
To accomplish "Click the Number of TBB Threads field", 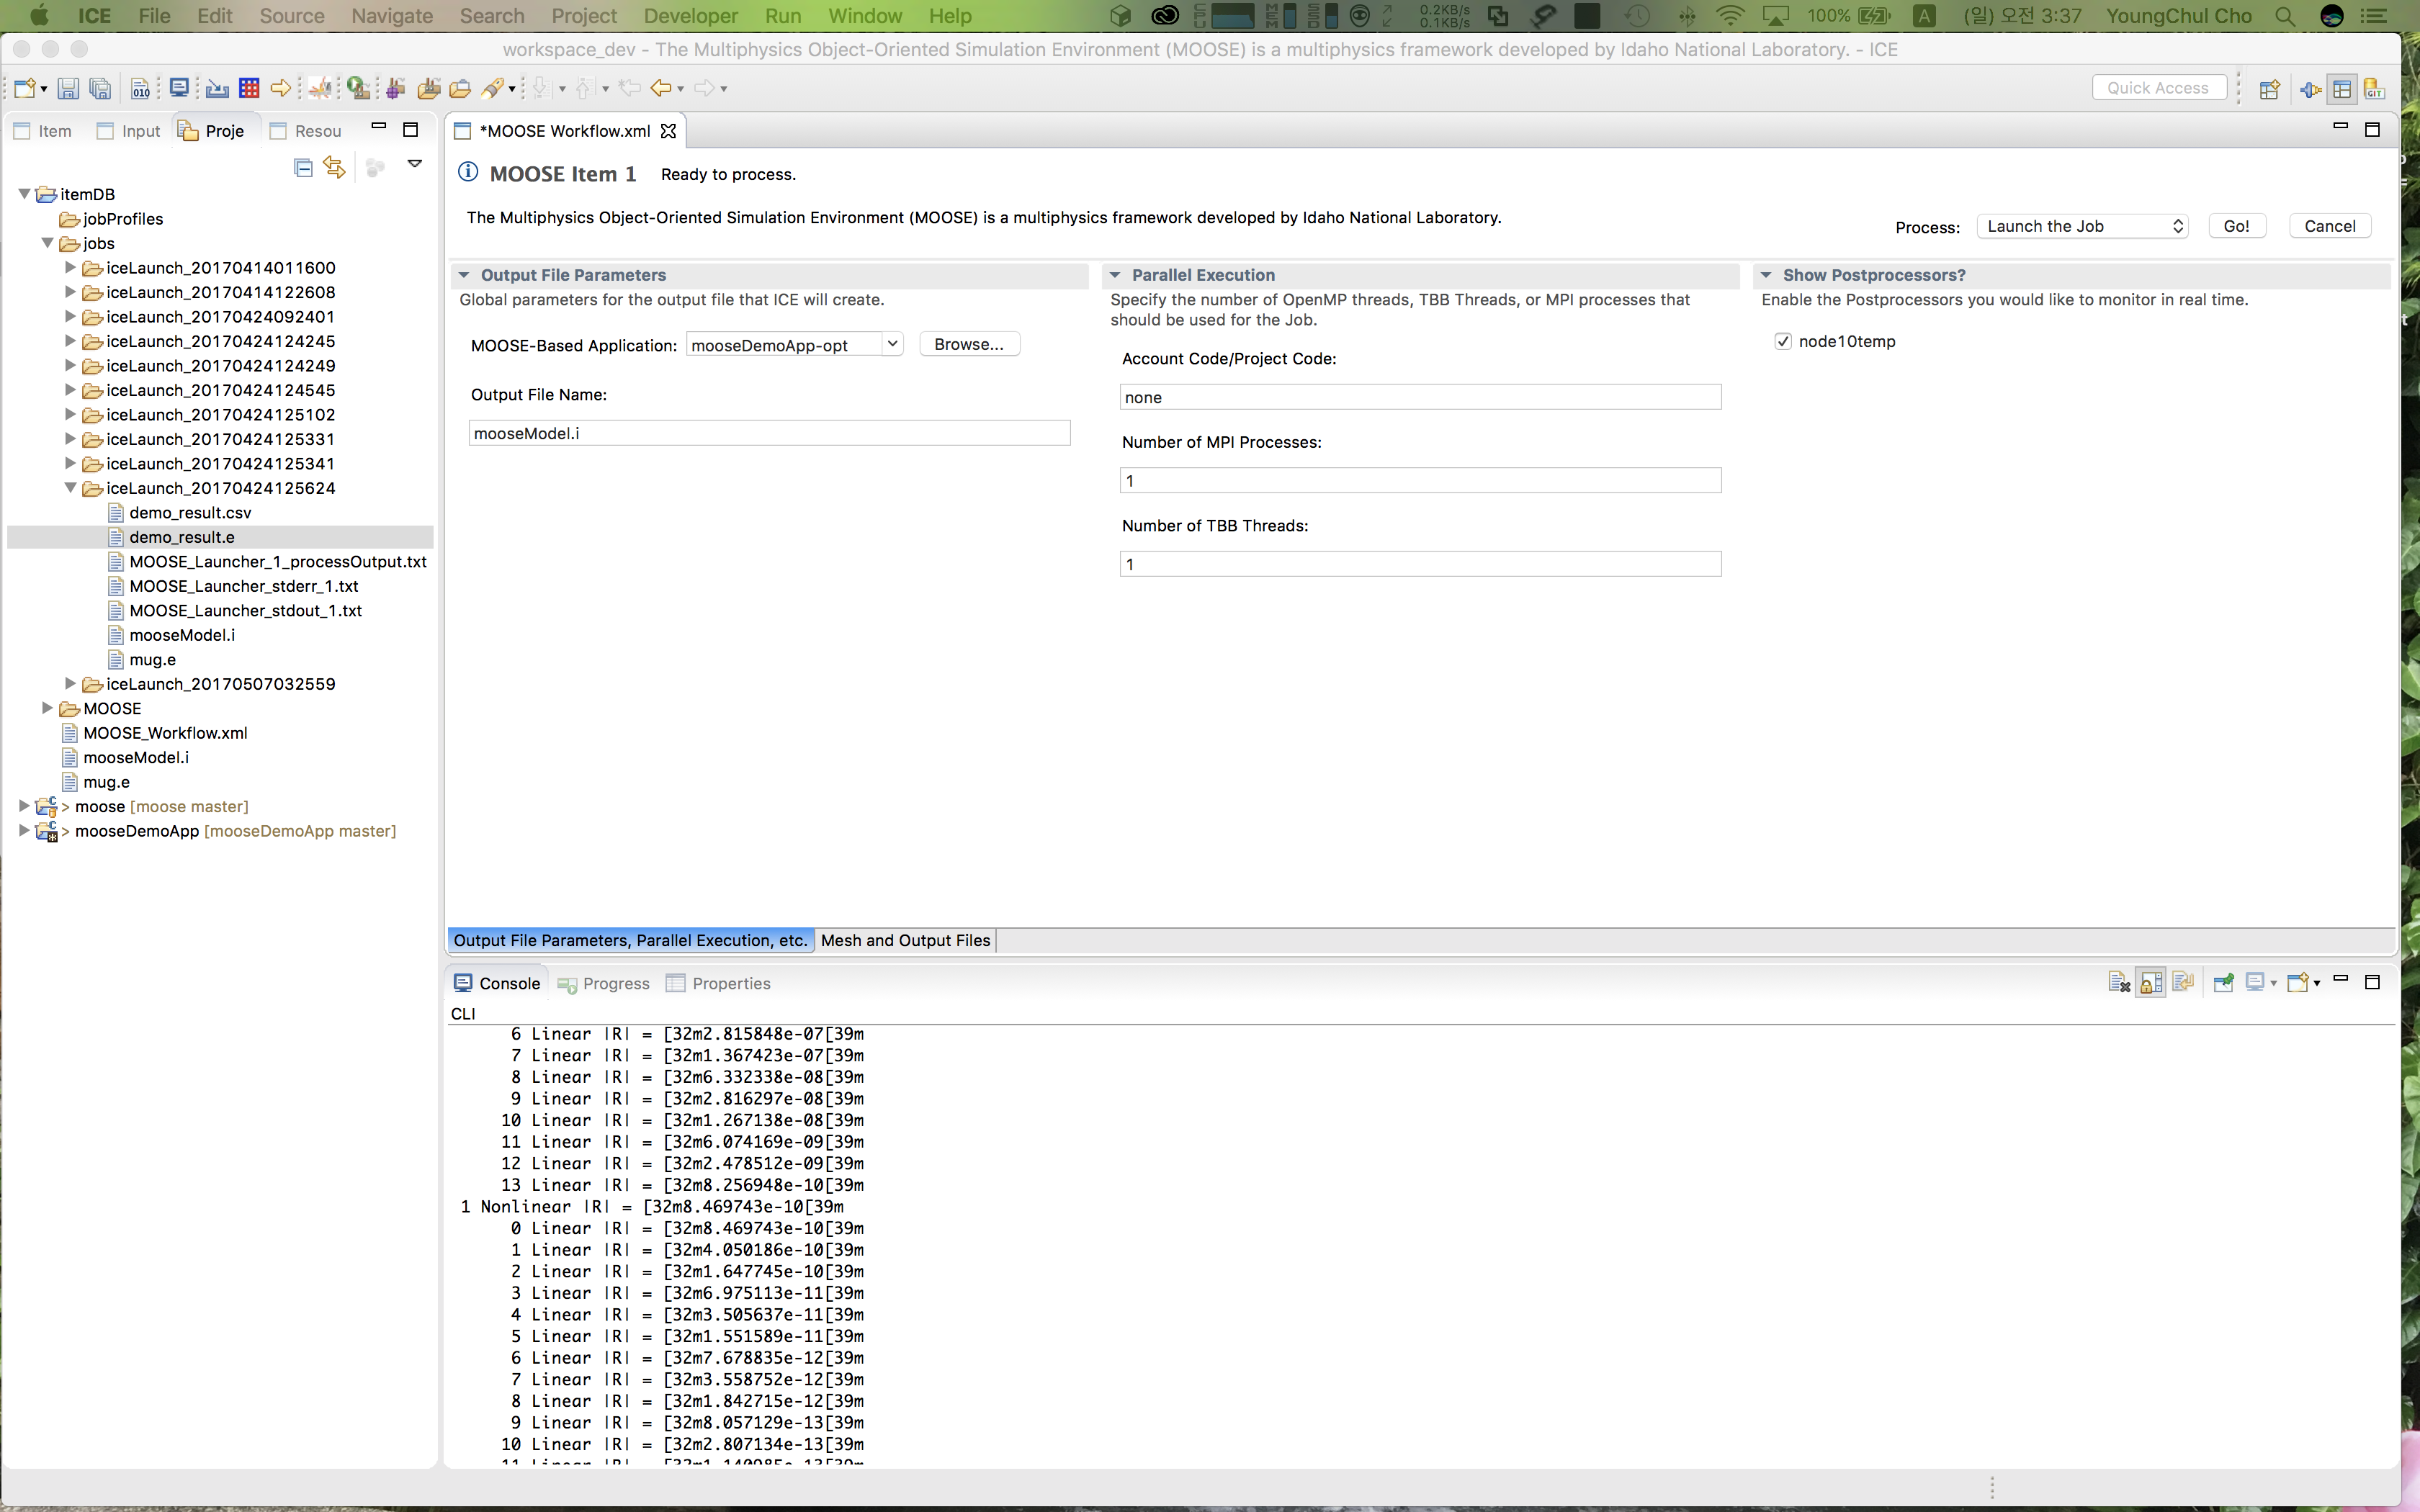I will tap(1420, 564).
